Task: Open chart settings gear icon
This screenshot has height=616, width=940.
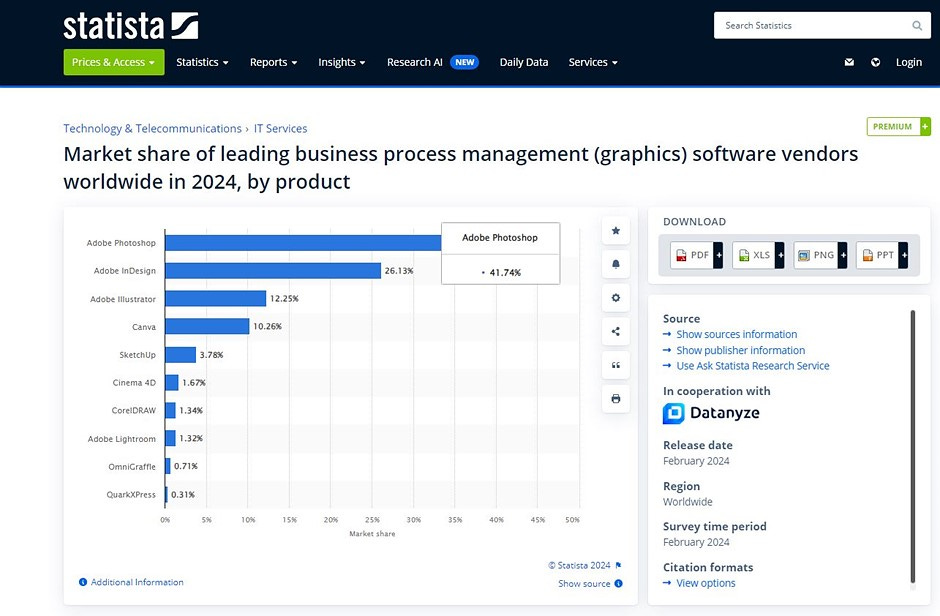Action: tap(616, 298)
